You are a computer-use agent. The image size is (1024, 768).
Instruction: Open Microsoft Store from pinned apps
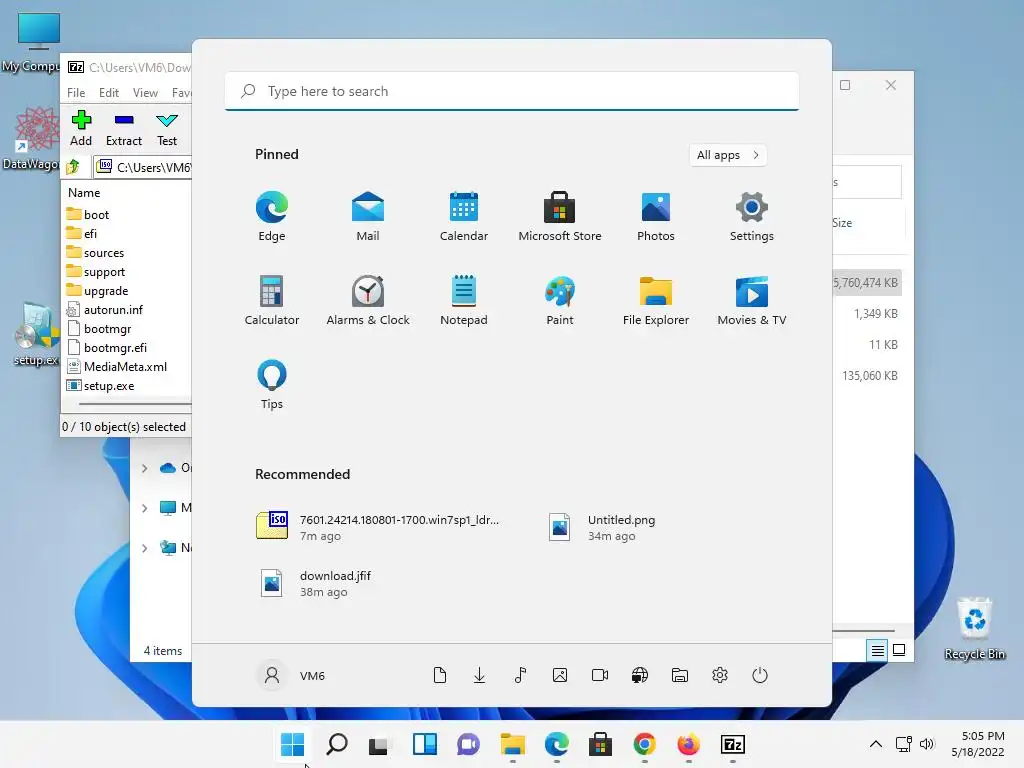pos(560,216)
